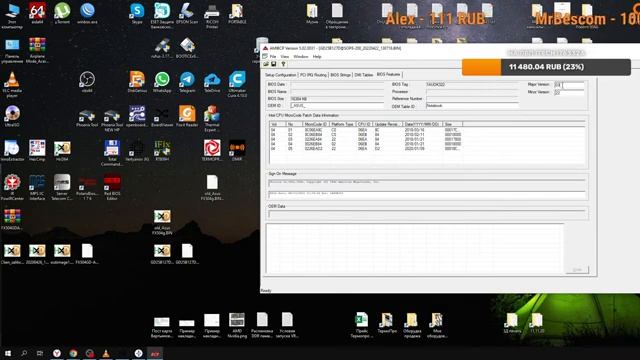The image size is (640, 360).
Task: Click the taskbar Search icon
Action: click(24, 353)
